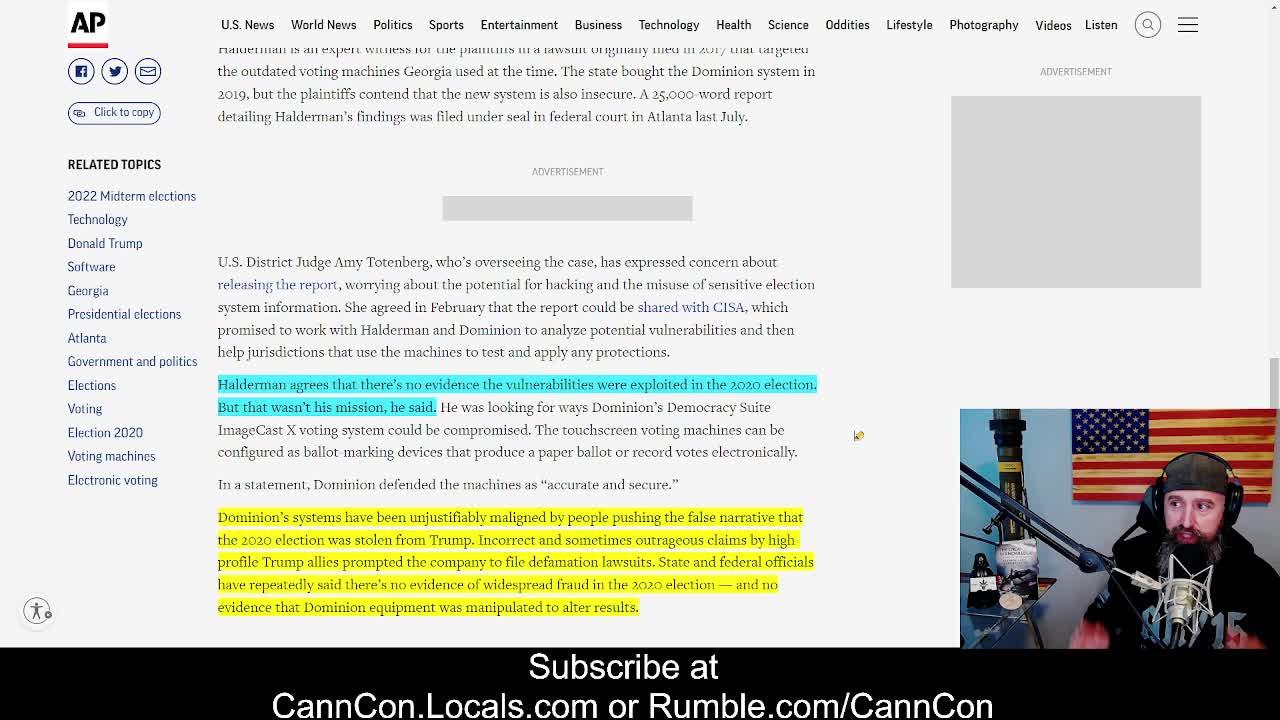The height and width of the screenshot is (720, 1280).
Task: Open Elections related topic
Action: pyautogui.click(x=92, y=385)
